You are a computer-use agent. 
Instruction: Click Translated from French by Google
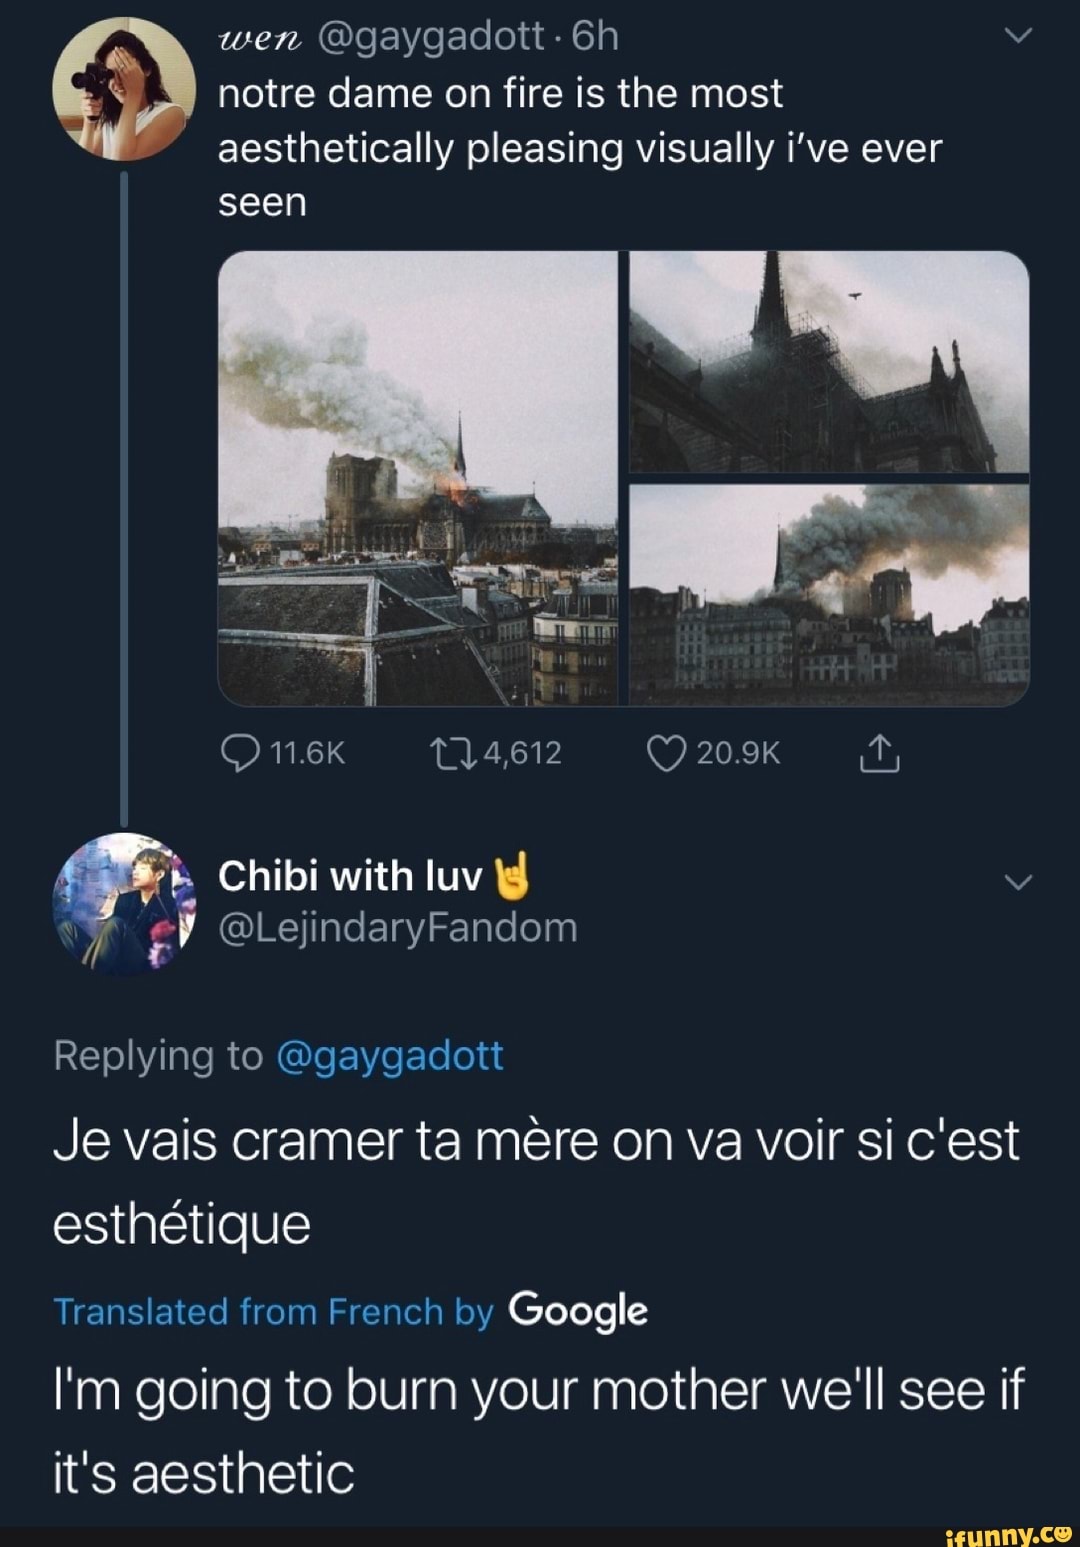tap(351, 1311)
